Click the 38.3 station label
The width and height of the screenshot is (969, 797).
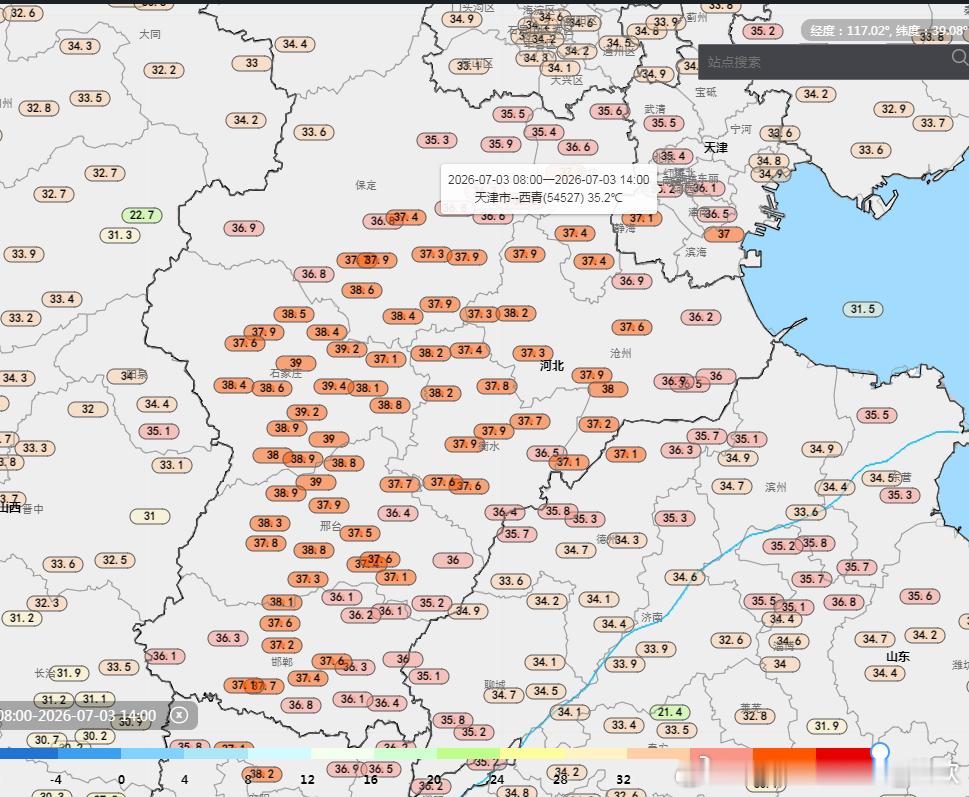pyautogui.click(x=270, y=523)
